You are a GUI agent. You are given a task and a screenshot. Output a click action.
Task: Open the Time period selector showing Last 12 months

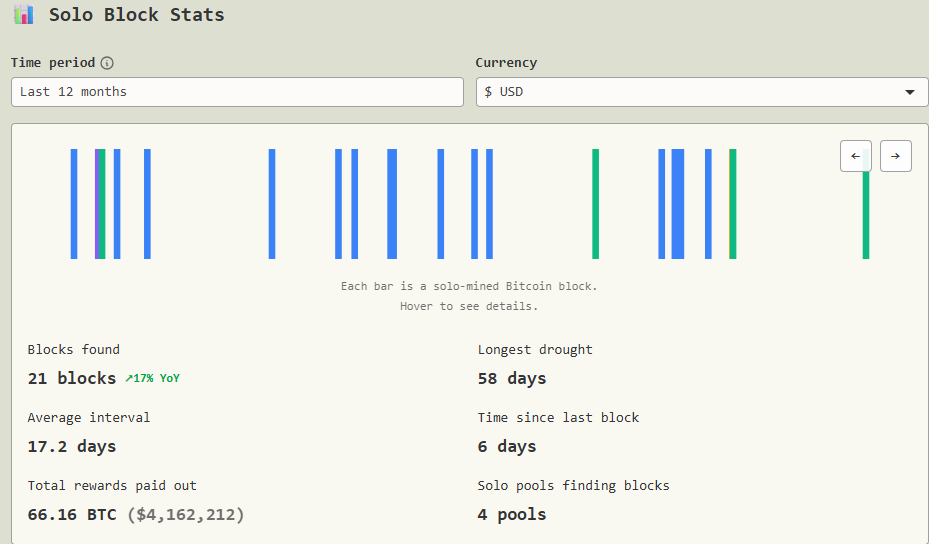coord(237,92)
